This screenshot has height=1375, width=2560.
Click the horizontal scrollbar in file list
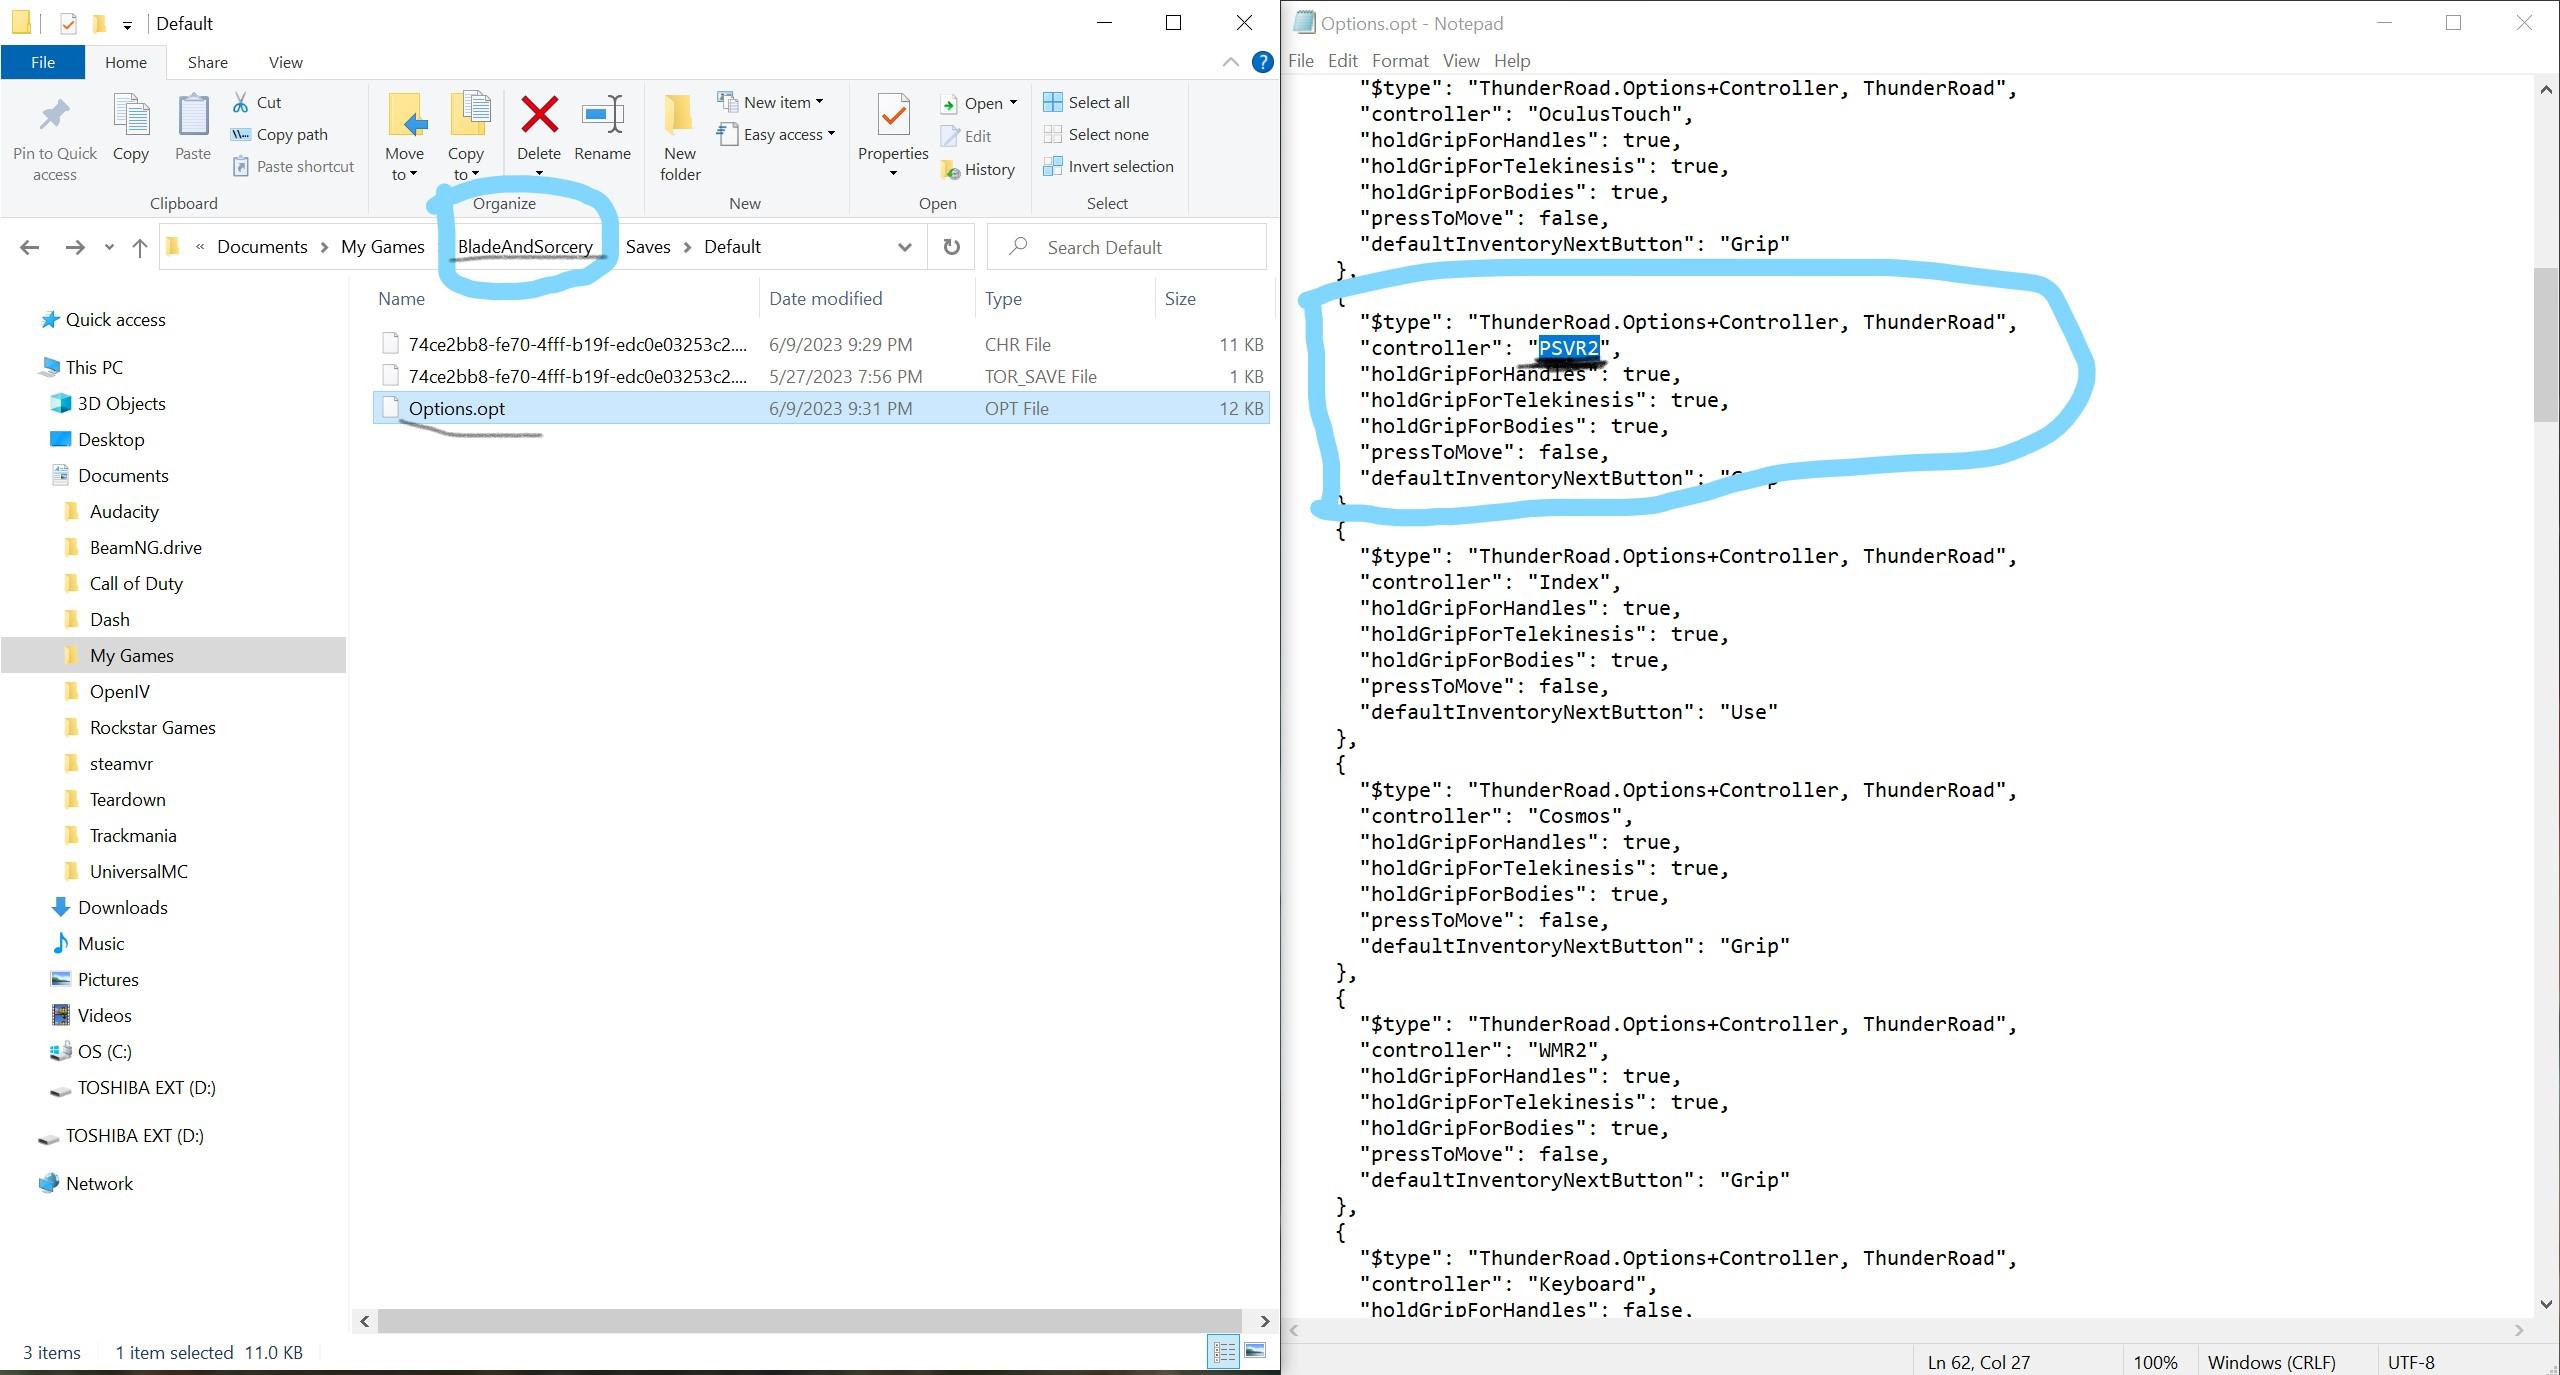tap(808, 1321)
